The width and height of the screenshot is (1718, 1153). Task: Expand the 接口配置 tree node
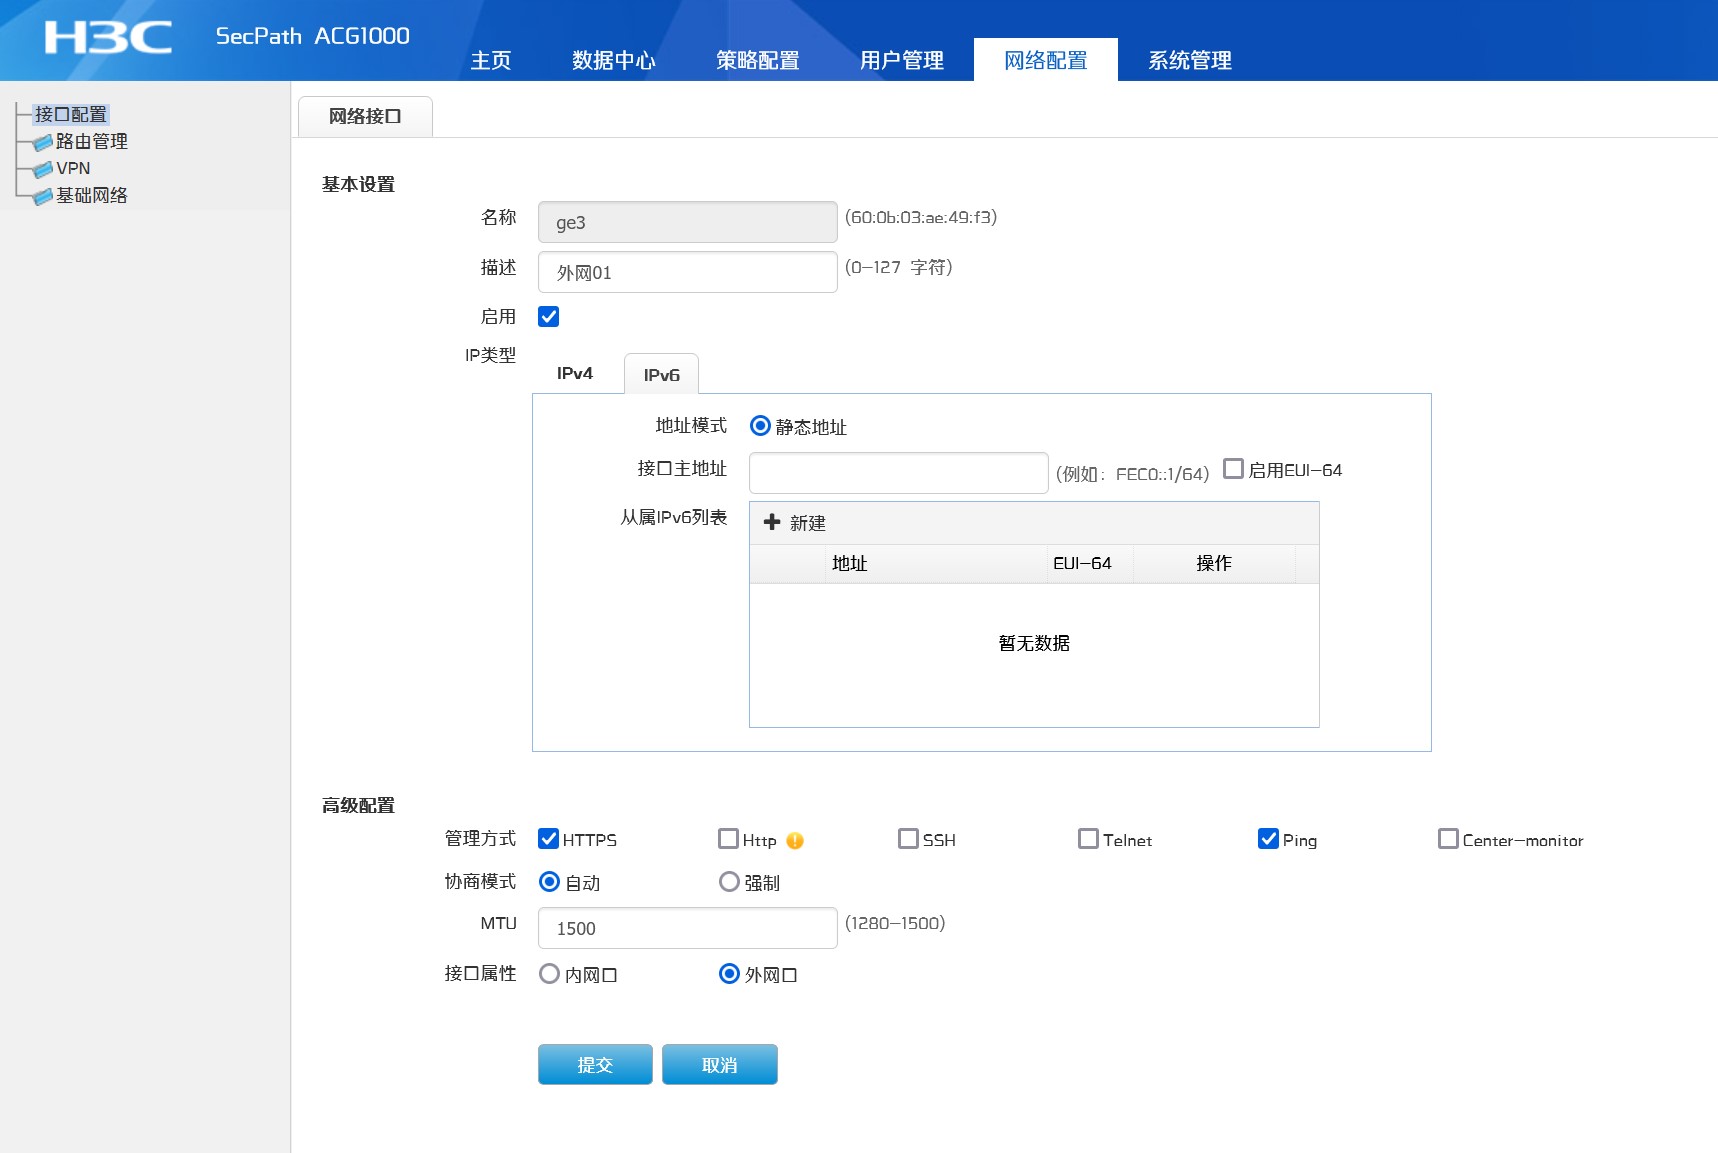70,115
